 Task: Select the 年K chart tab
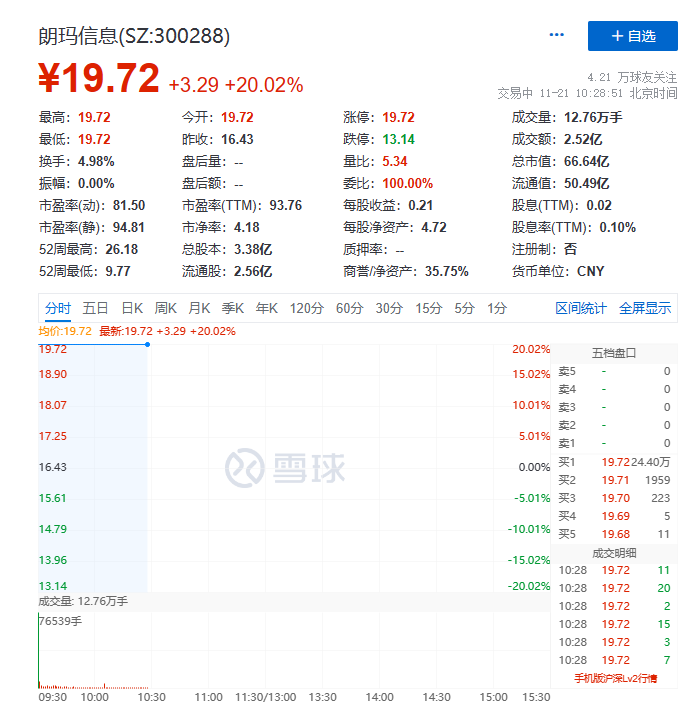coord(266,308)
